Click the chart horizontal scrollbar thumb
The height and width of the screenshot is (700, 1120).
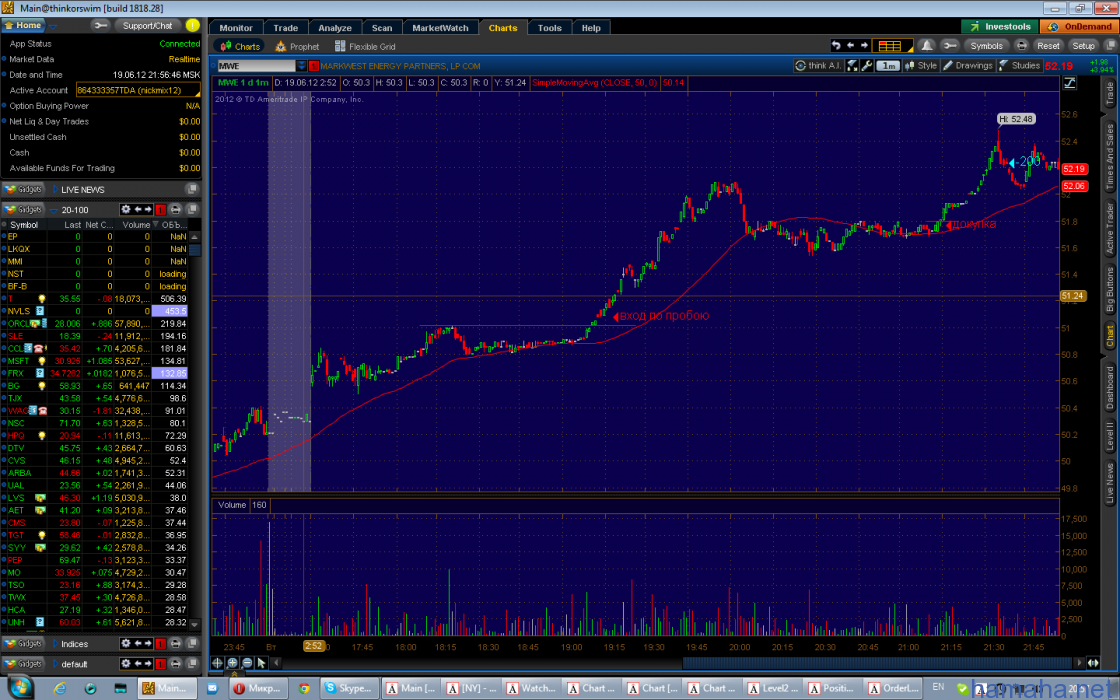[x=877, y=663]
